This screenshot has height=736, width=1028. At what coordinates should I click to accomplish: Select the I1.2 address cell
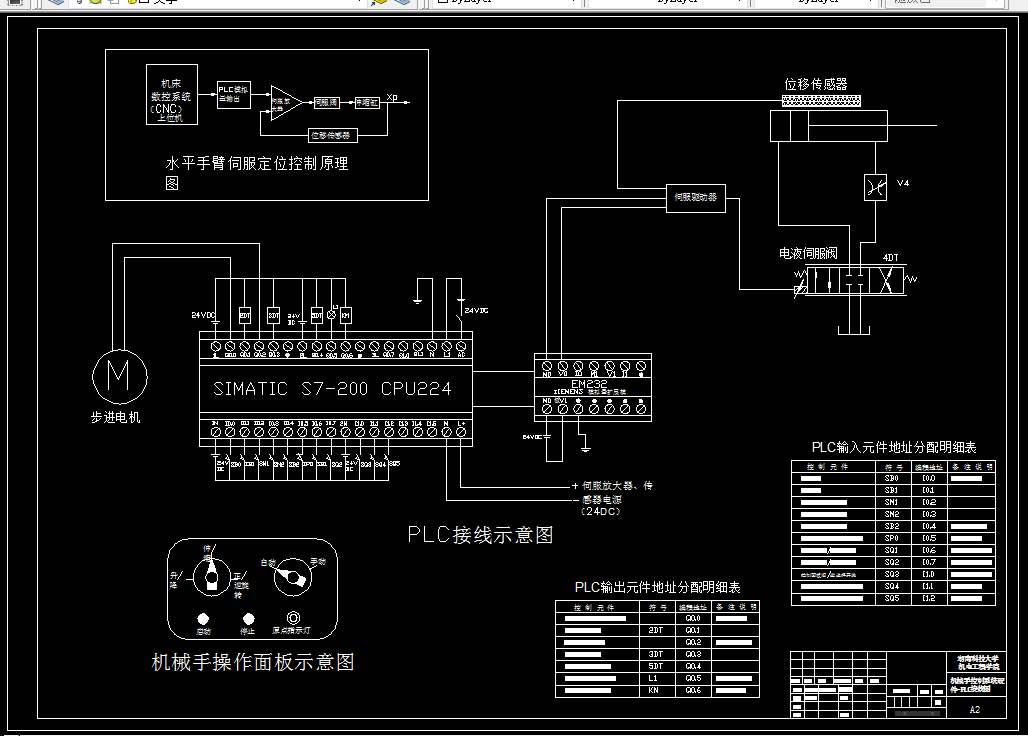928,598
